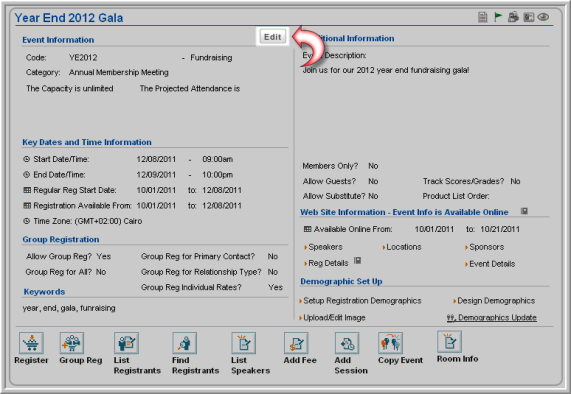Click the Fundraising text
571x394 pixels.
tap(211, 58)
